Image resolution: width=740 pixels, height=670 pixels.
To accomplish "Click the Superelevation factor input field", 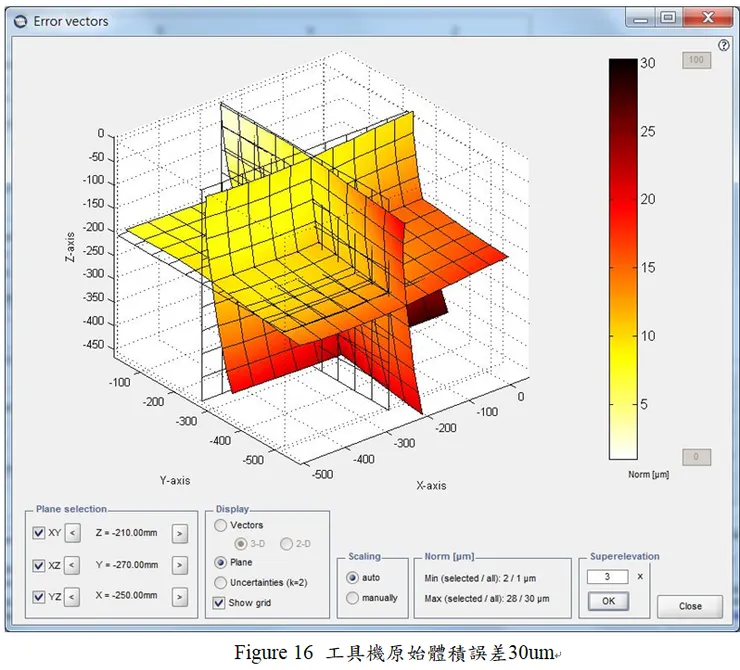I will 607,577.
